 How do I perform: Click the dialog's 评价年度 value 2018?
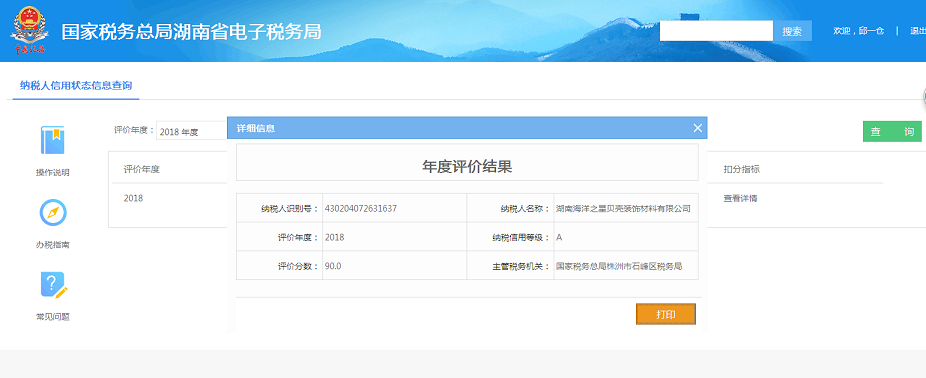(x=334, y=237)
